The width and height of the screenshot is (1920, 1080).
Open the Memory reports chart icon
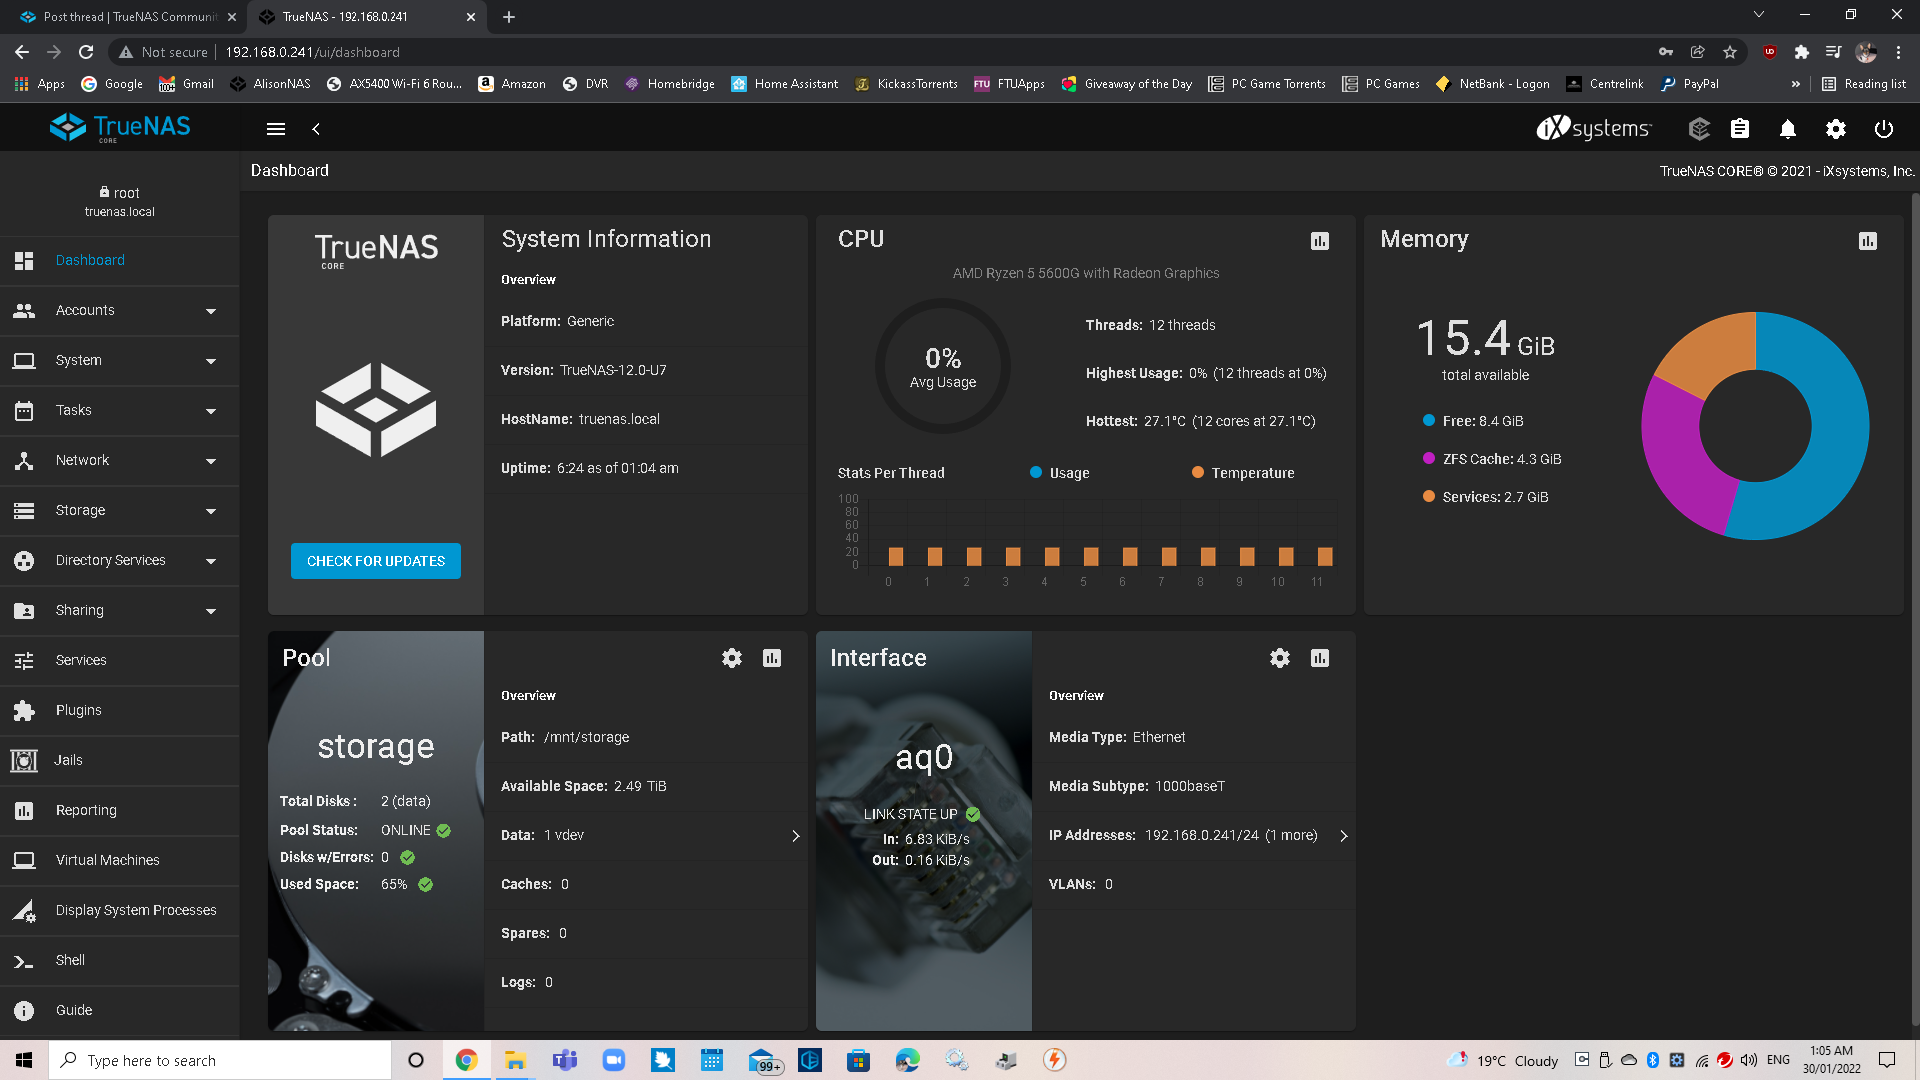[1868, 241]
